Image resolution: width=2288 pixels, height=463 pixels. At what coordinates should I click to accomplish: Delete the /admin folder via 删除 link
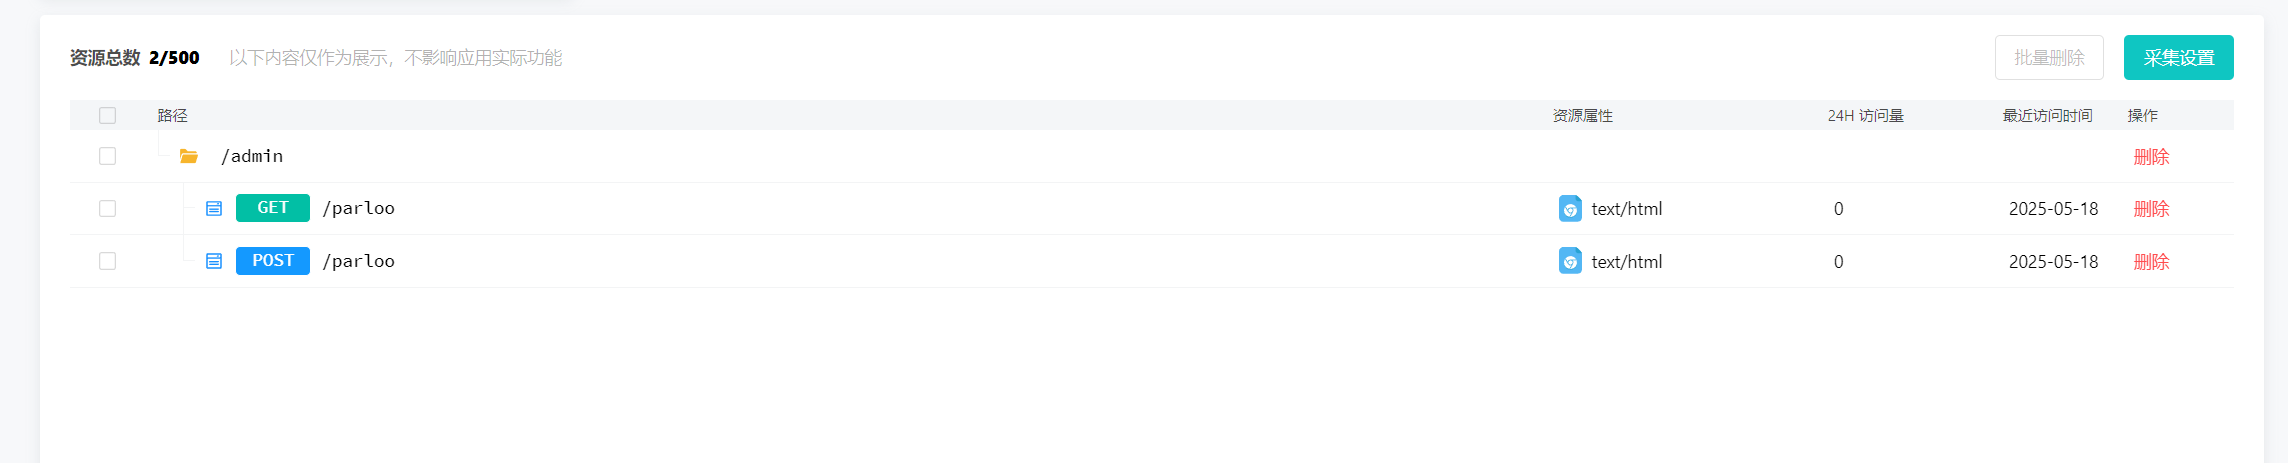click(2151, 157)
